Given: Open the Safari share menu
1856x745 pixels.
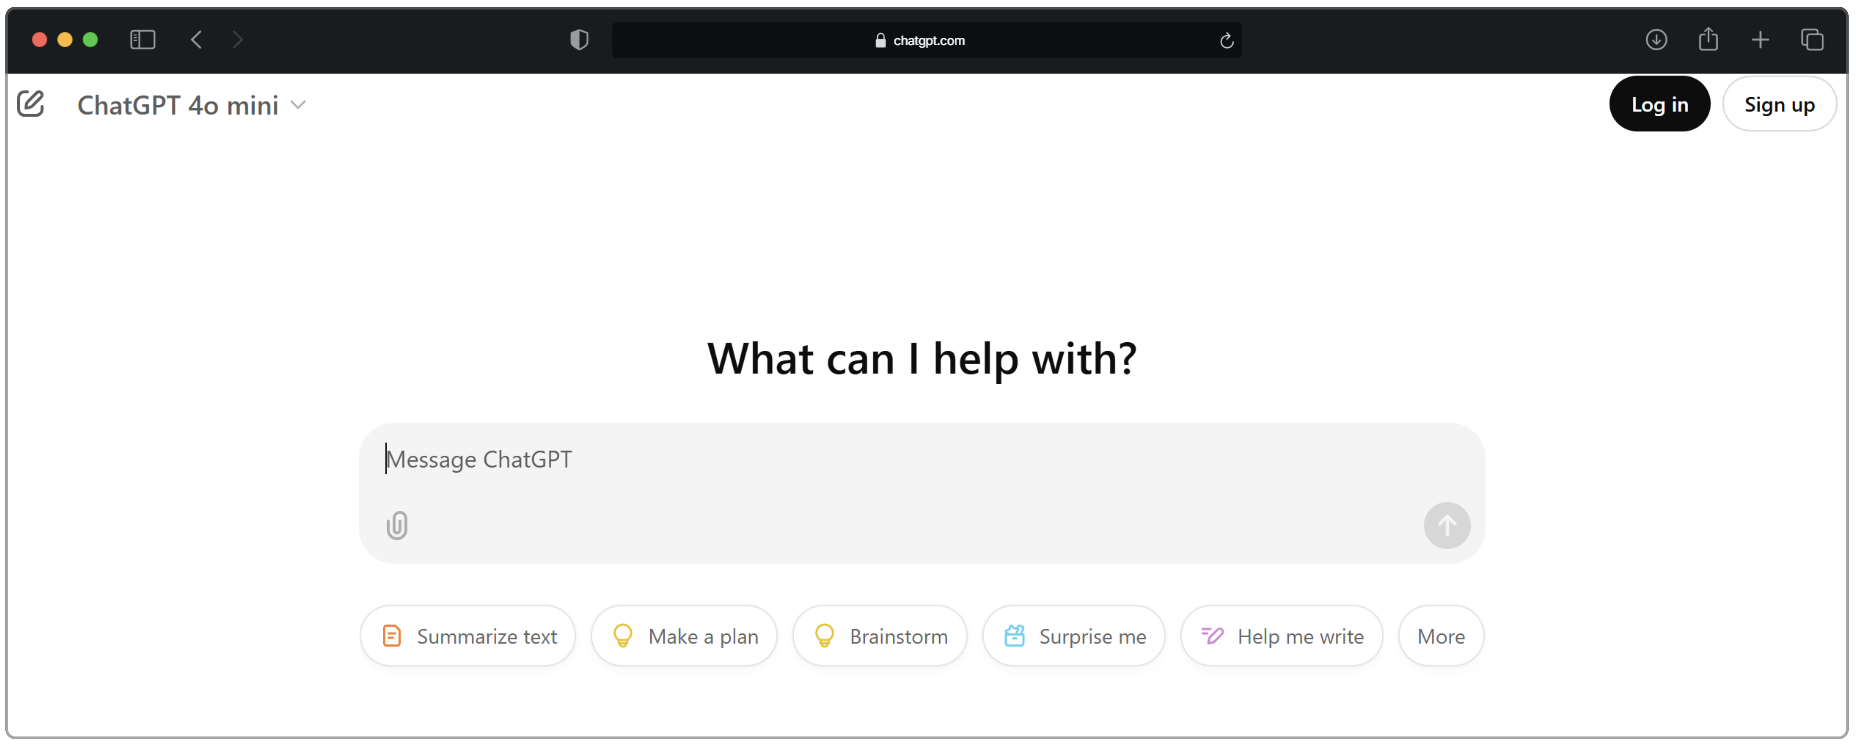Looking at the screenshot, I should tap(1708, 39).
